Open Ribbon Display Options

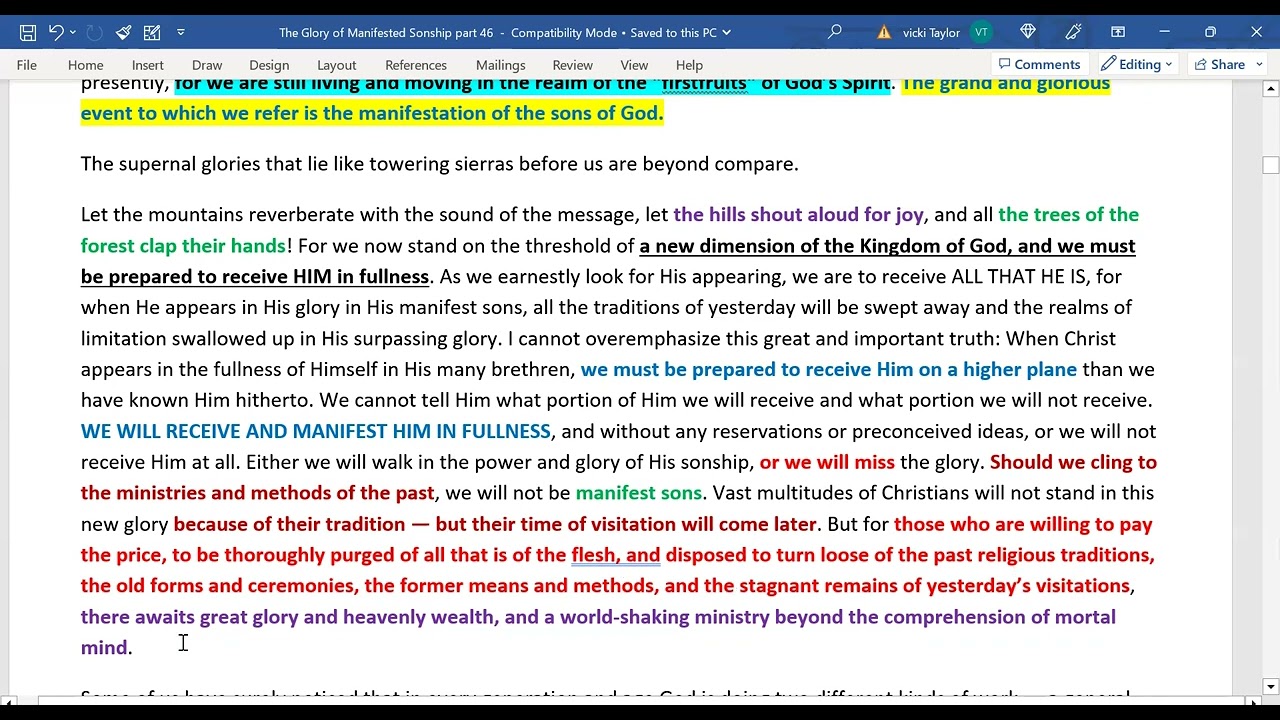point(1118,32)
